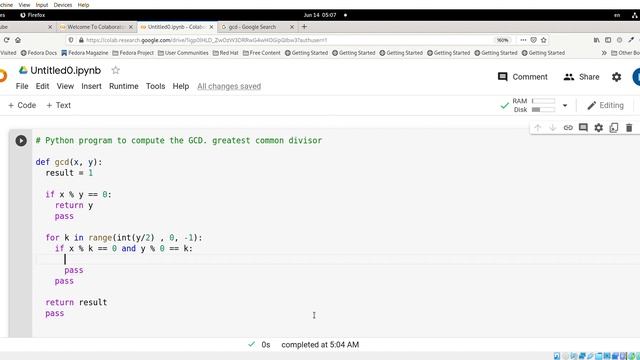
Task: Click the site security padlock icon
Action: [81, 40]
